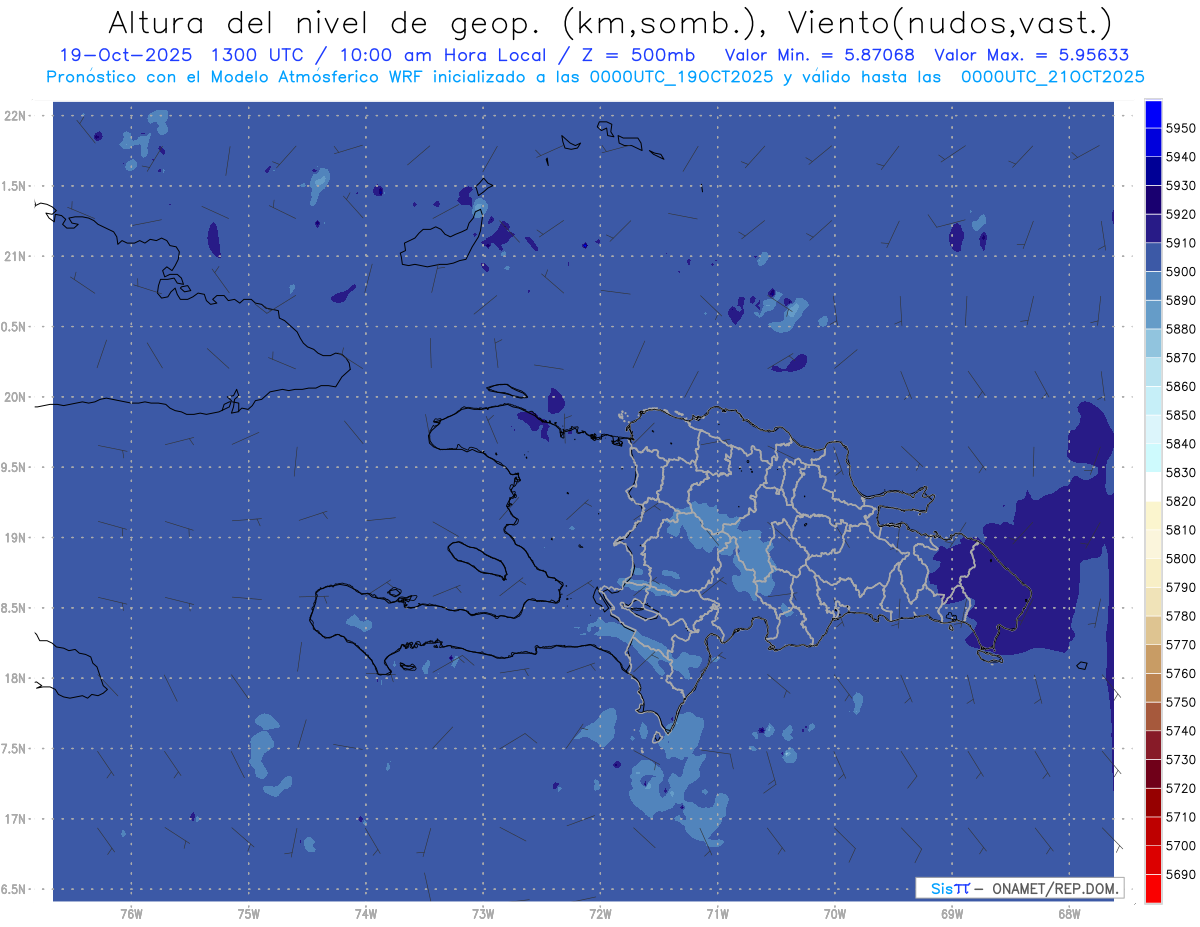Click the date "19-Oct-2025" in the subtitle
This screenshot has width=1200, height=927.
[x=125, y=55]
